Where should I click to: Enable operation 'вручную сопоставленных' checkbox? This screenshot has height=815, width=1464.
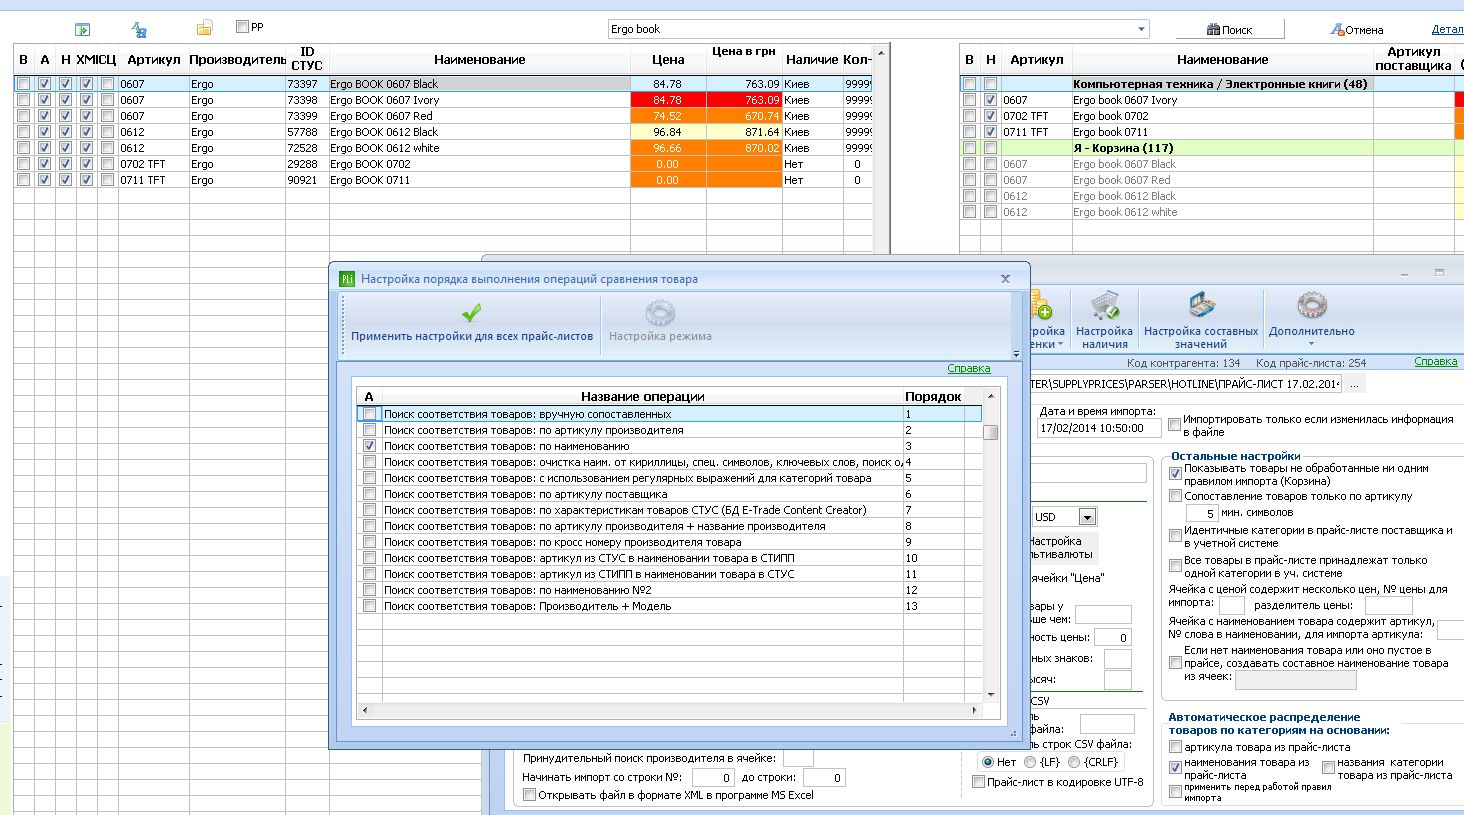click(x=369, y=414)
